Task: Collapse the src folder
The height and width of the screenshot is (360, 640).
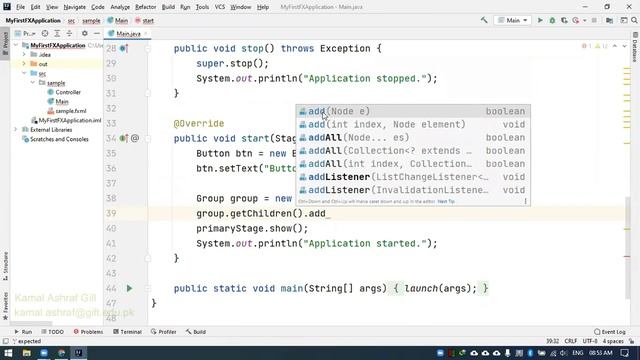Action: coord(24,73)
